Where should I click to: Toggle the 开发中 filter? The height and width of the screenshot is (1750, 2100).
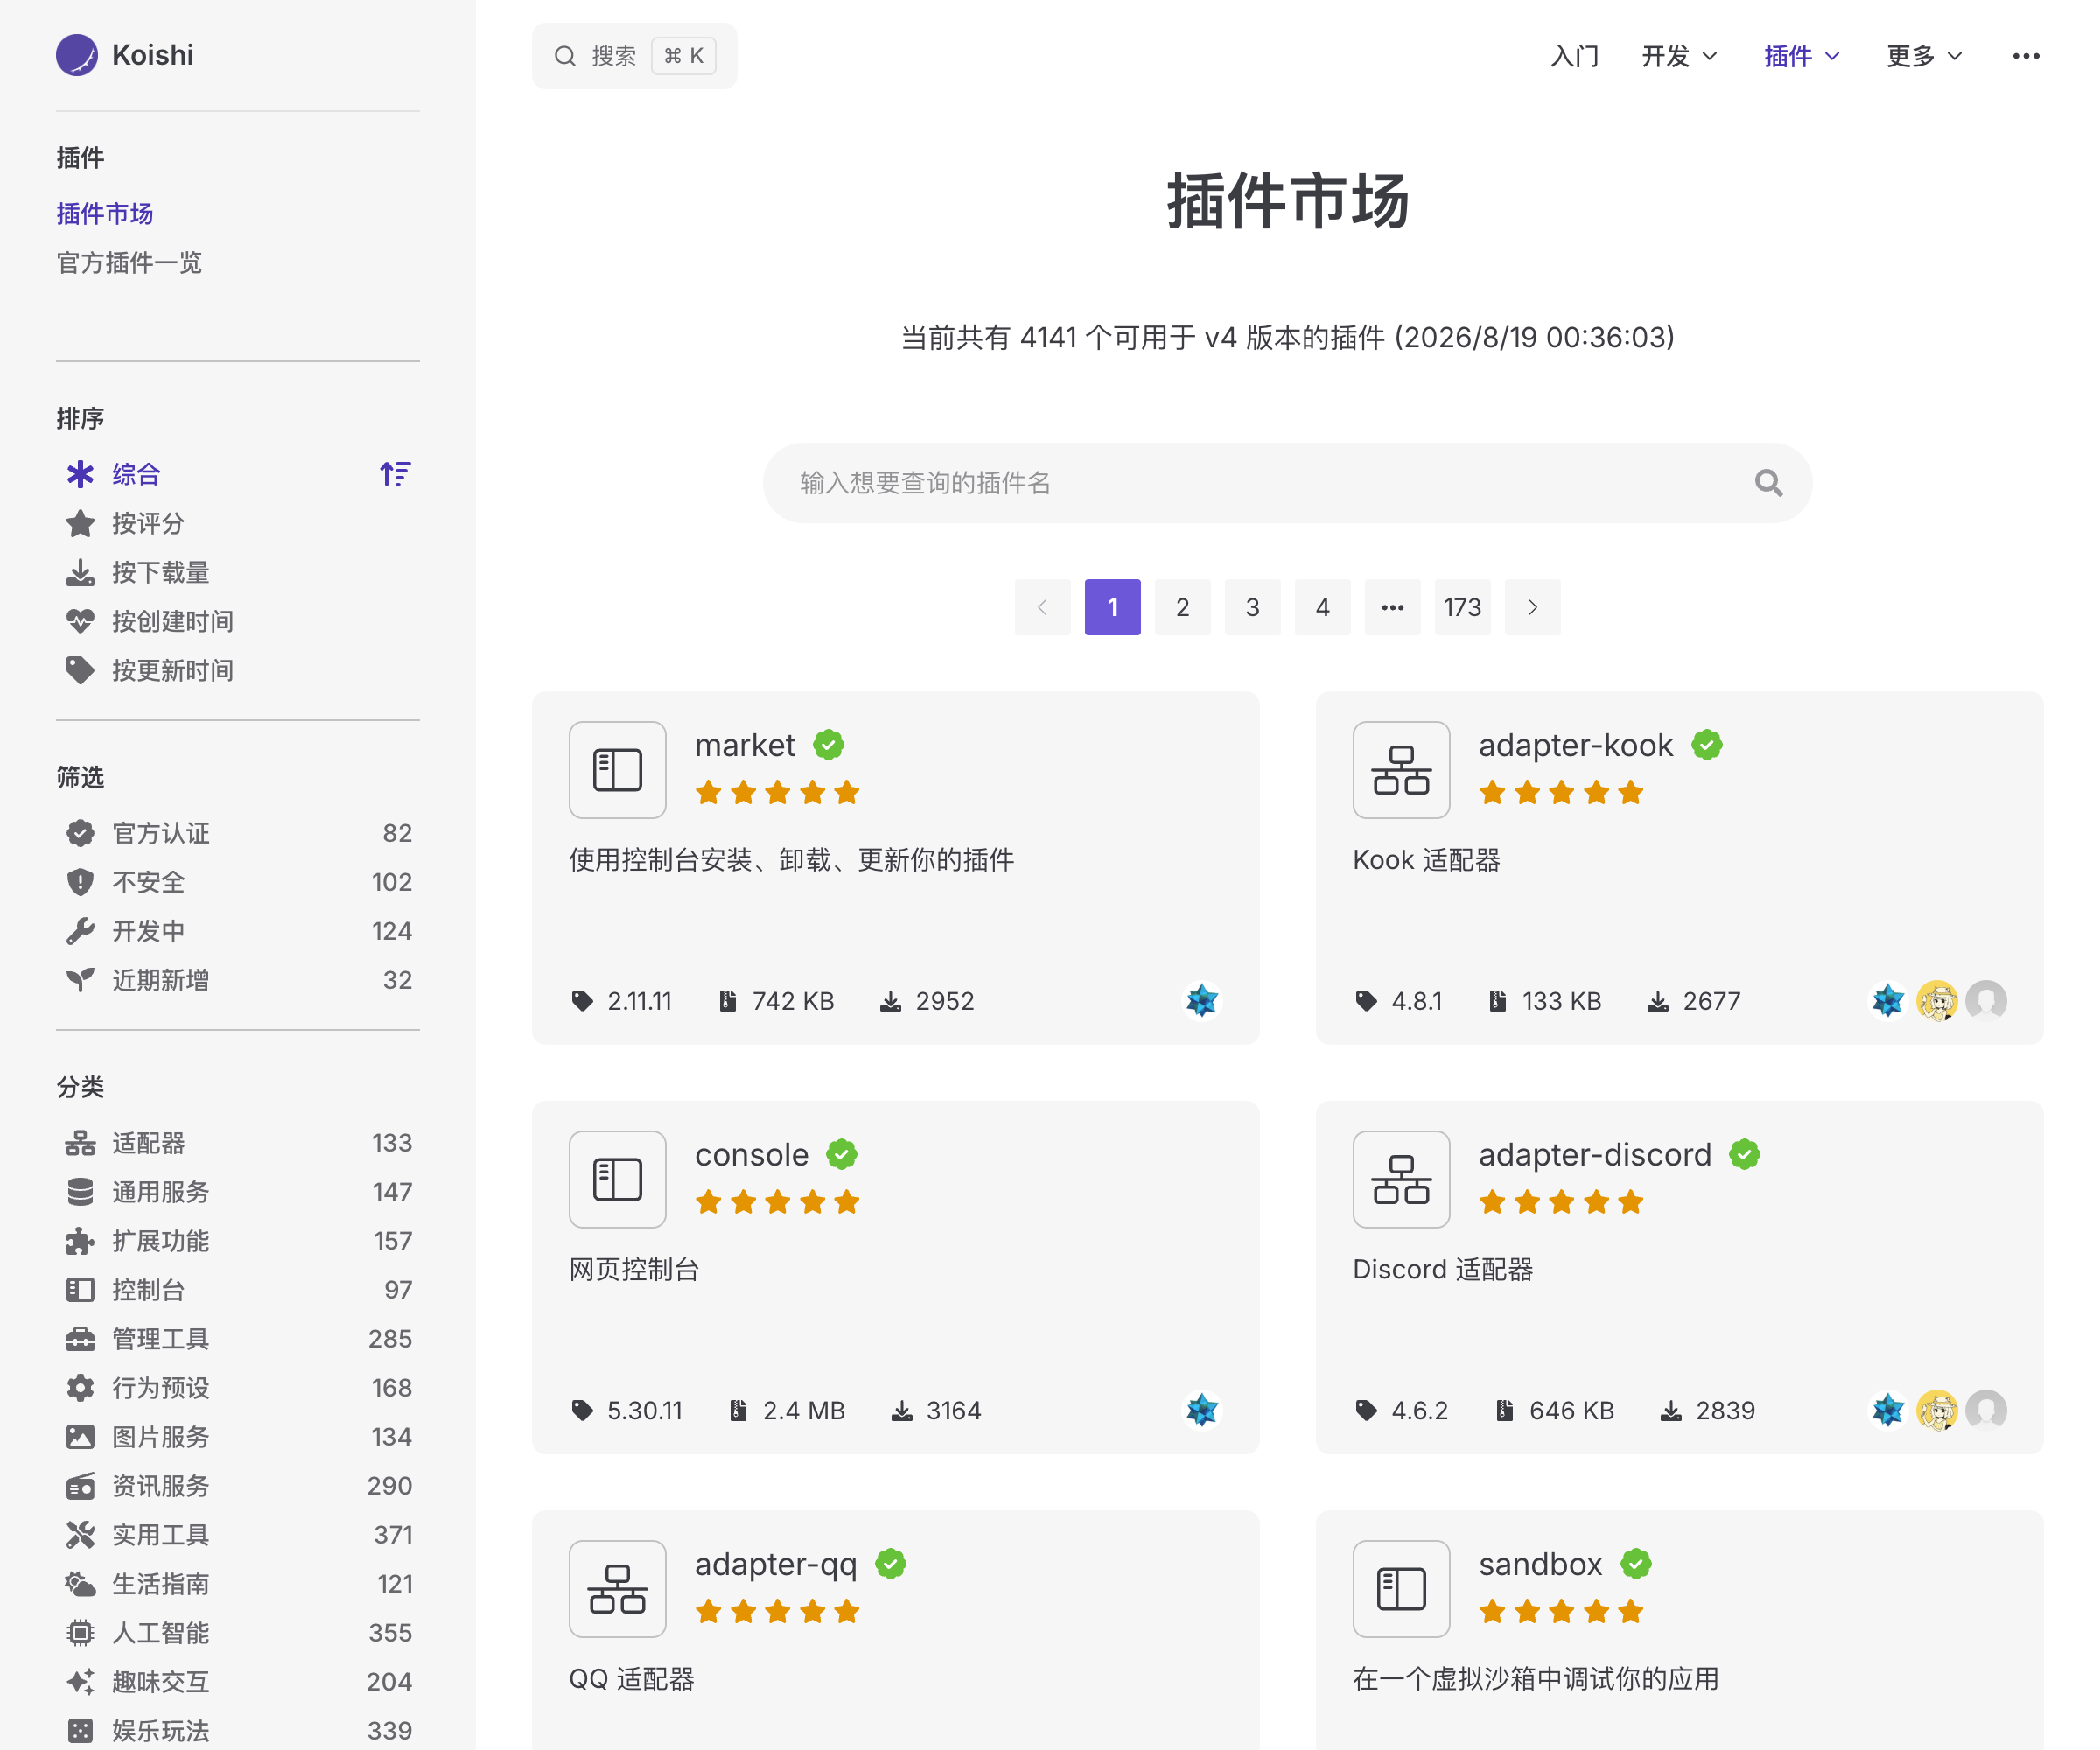point(238,931)
